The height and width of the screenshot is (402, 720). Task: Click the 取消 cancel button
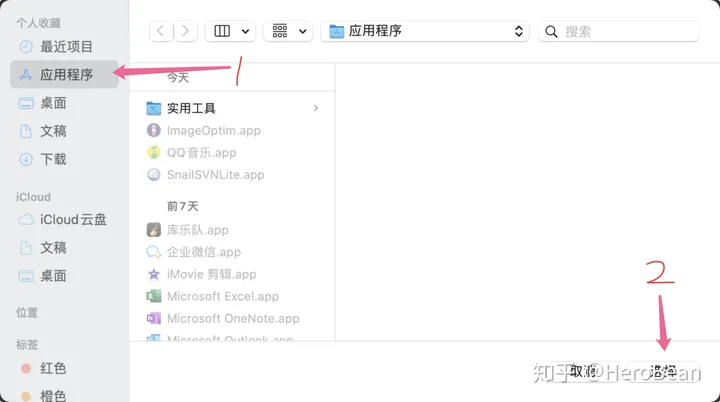(x=584, y=371)
